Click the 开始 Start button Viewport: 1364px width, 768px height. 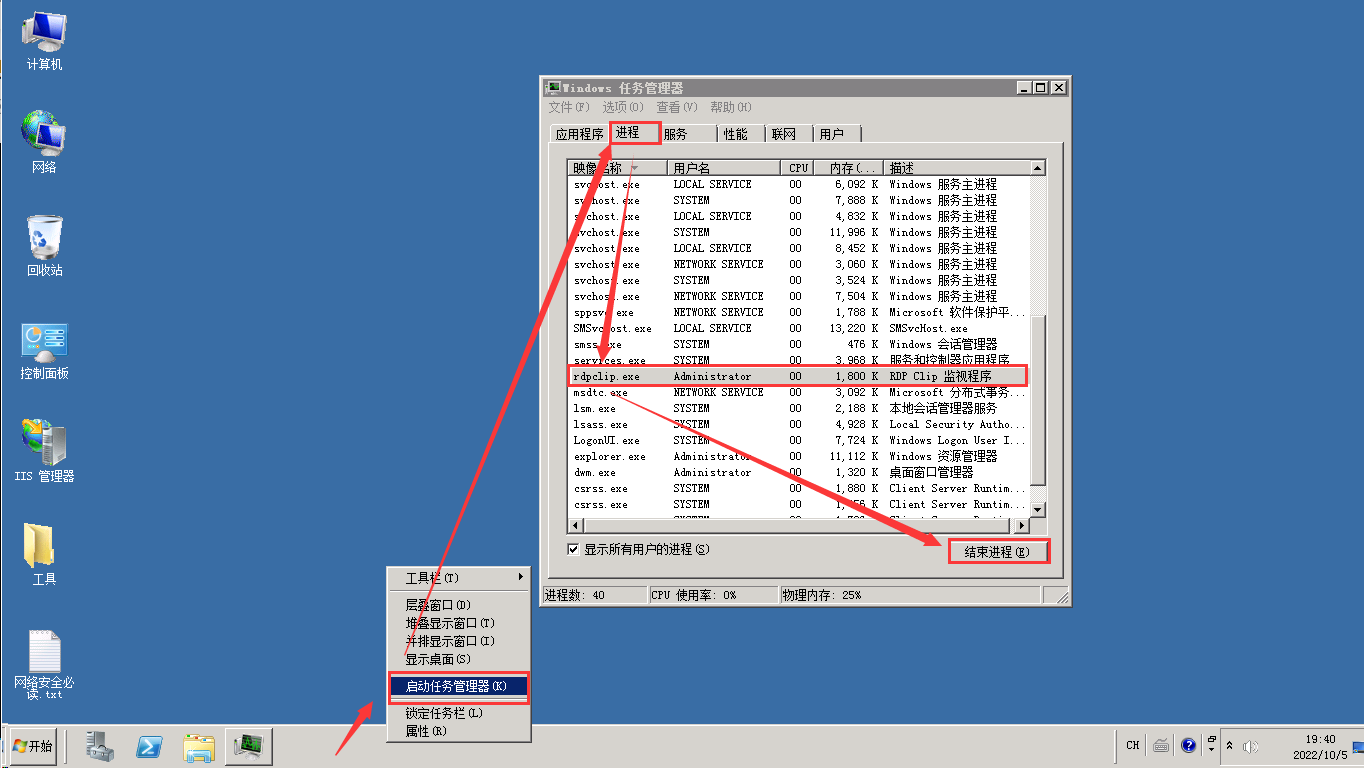pos(33,746)
